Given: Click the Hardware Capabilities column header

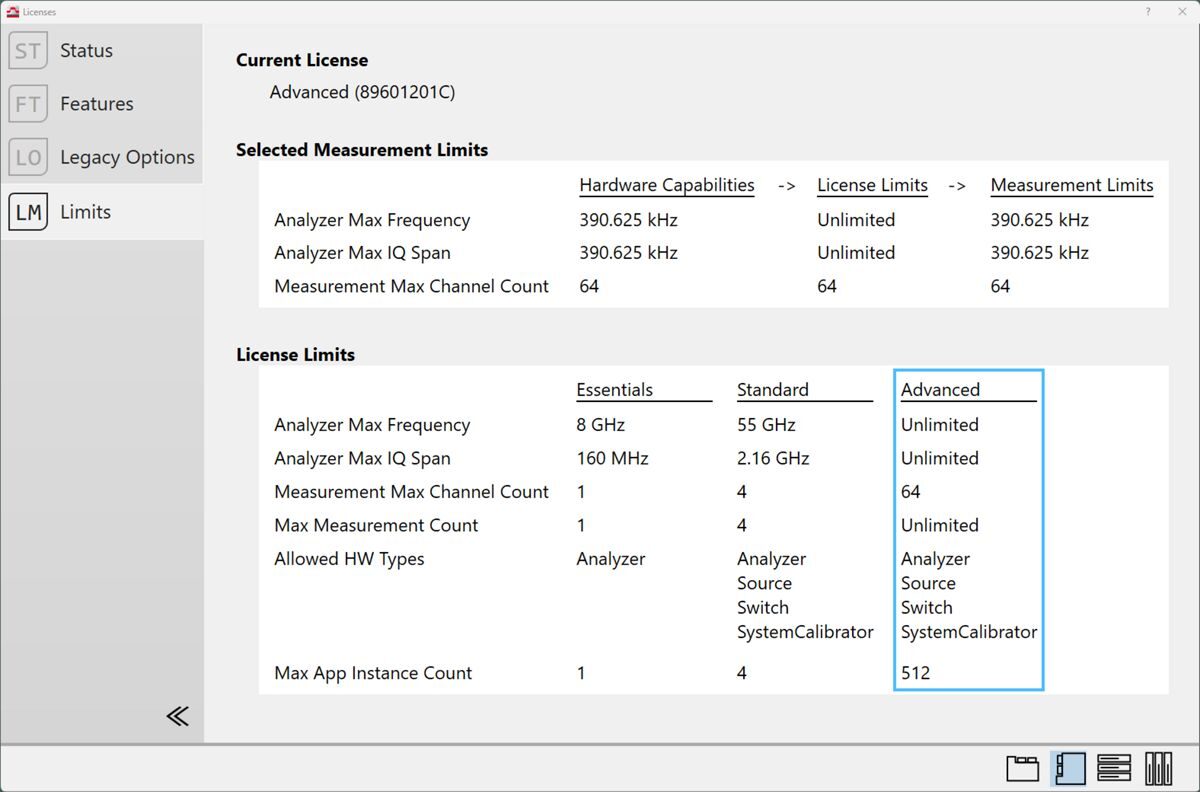Looking at the screenshot, I should (667, 185).
